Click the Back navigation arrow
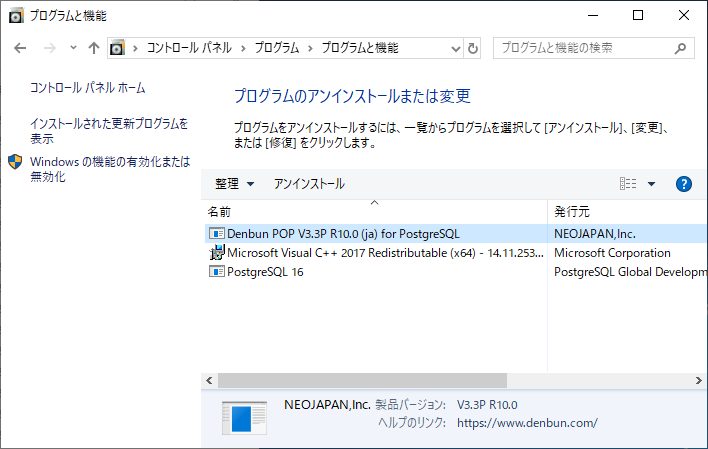This screenshot has width=708, height=449. 21,48
